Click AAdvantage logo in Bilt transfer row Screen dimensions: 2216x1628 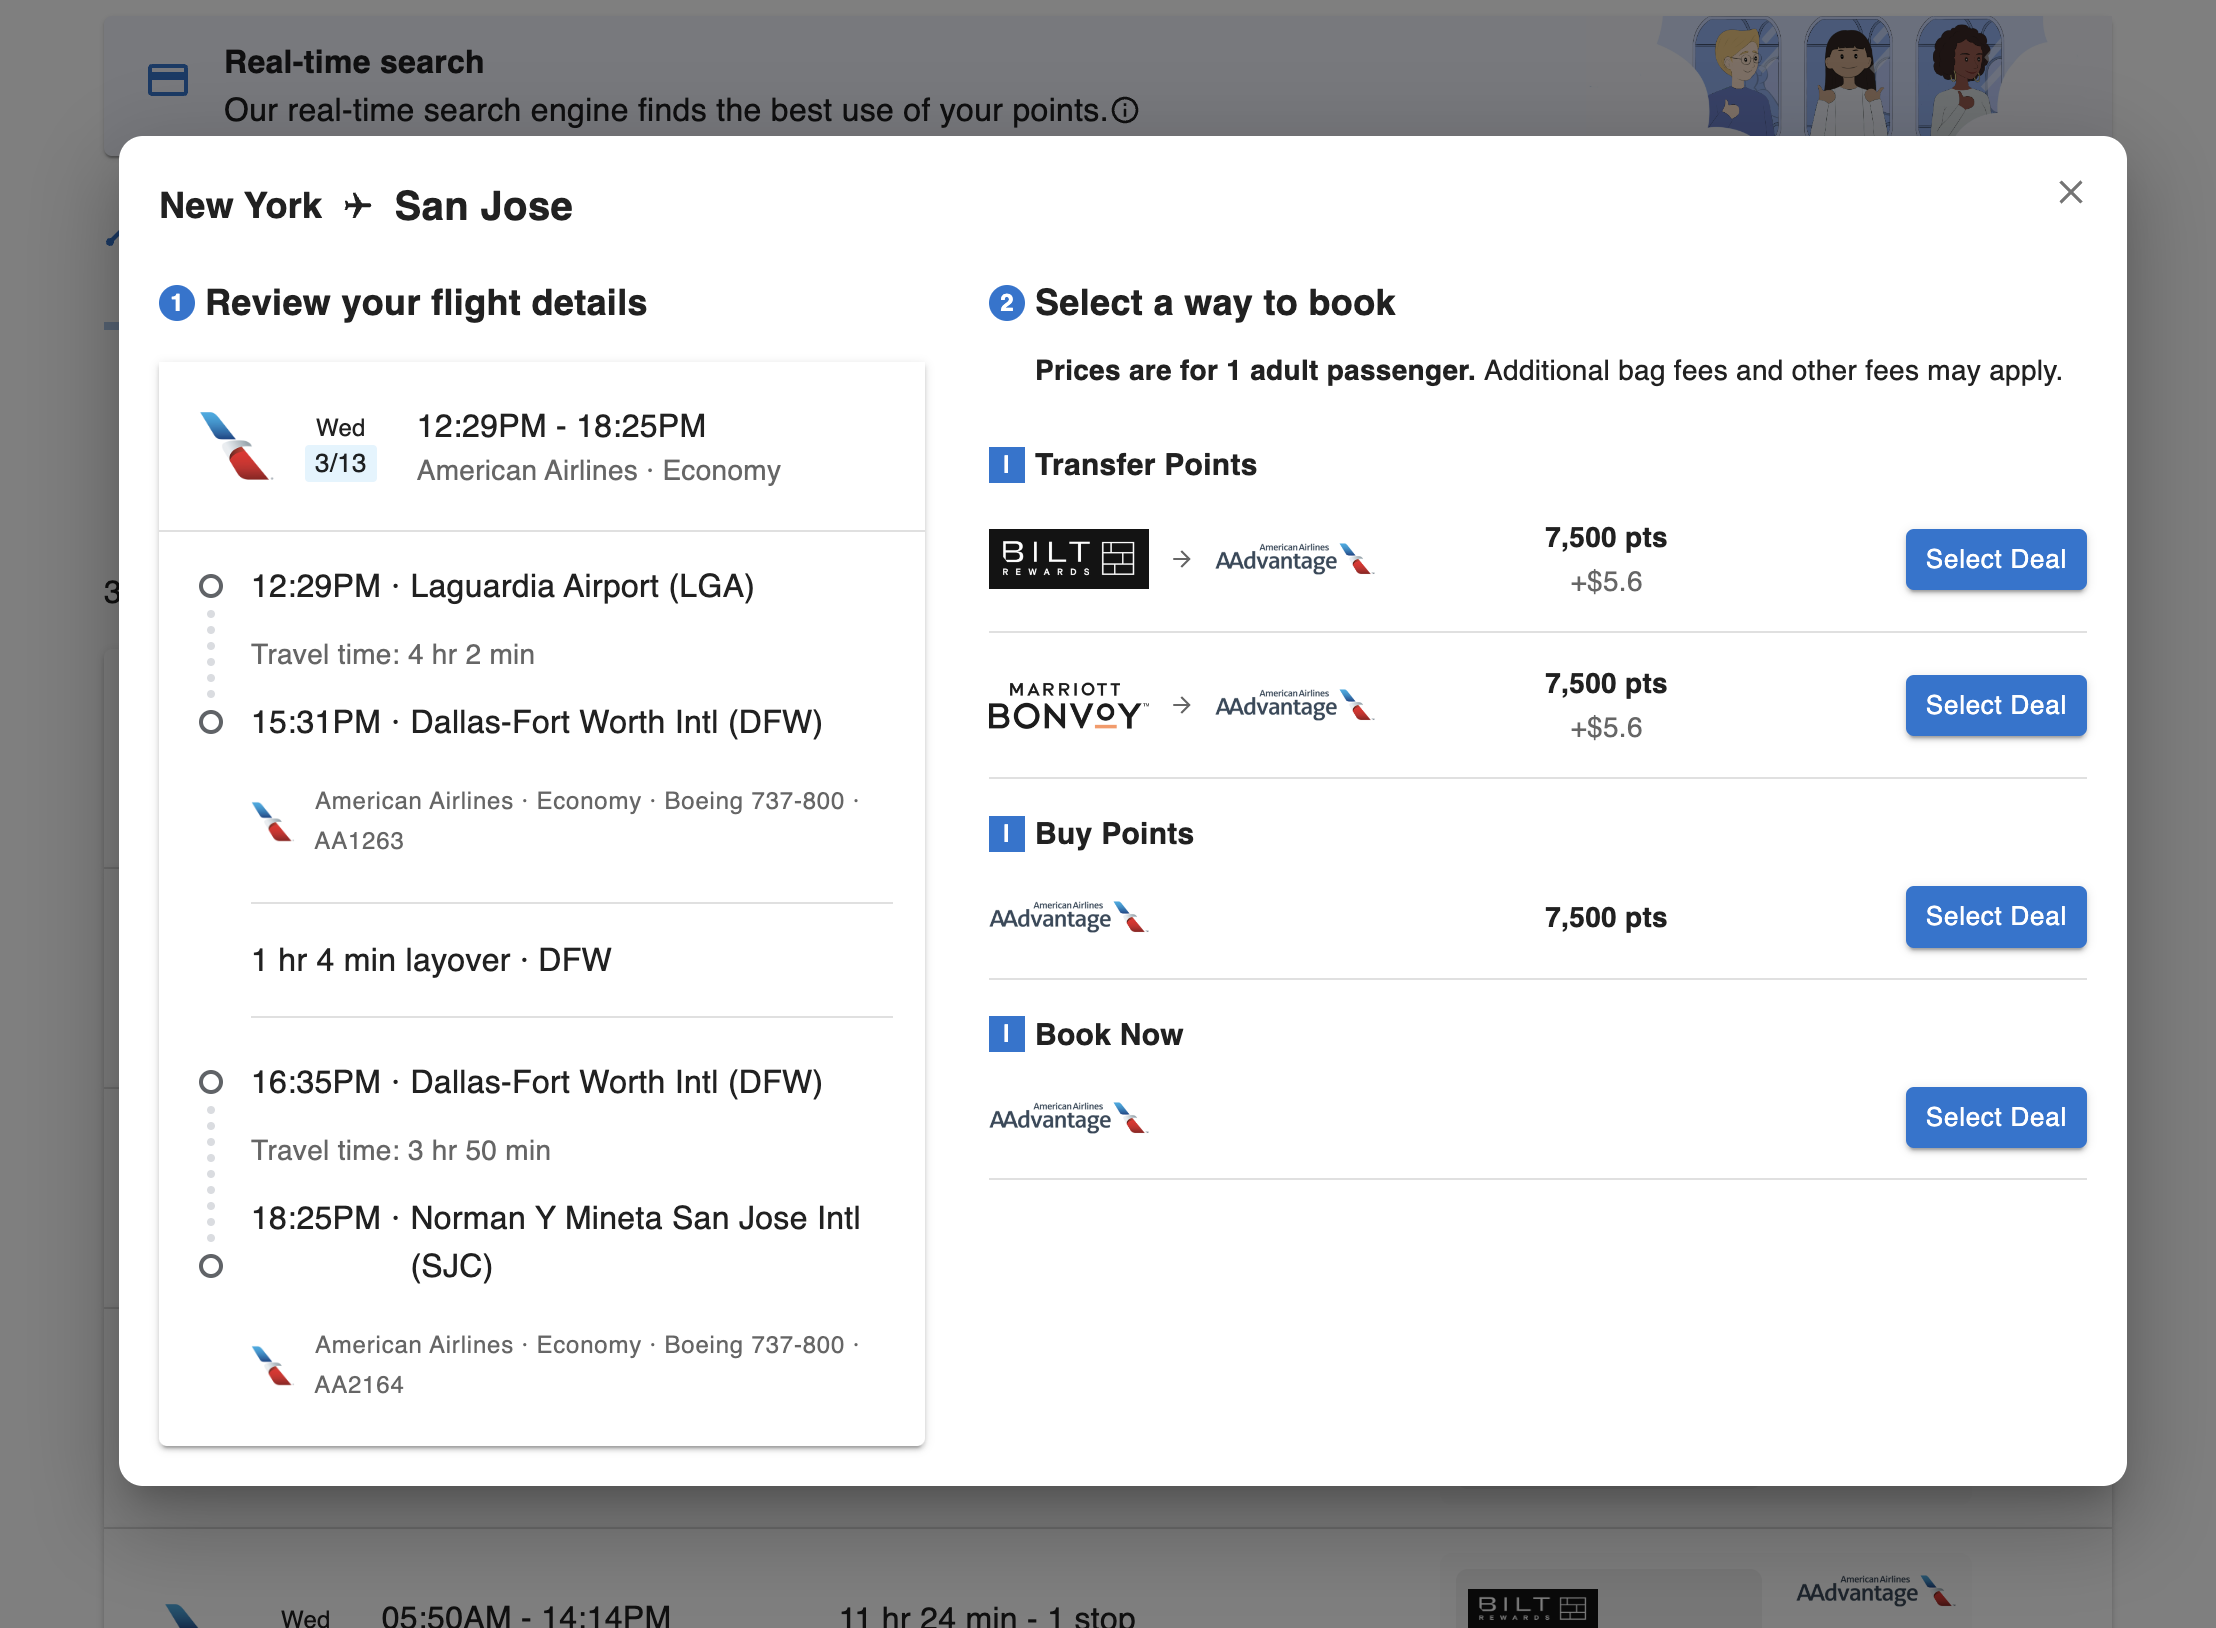pos(1294,559)
